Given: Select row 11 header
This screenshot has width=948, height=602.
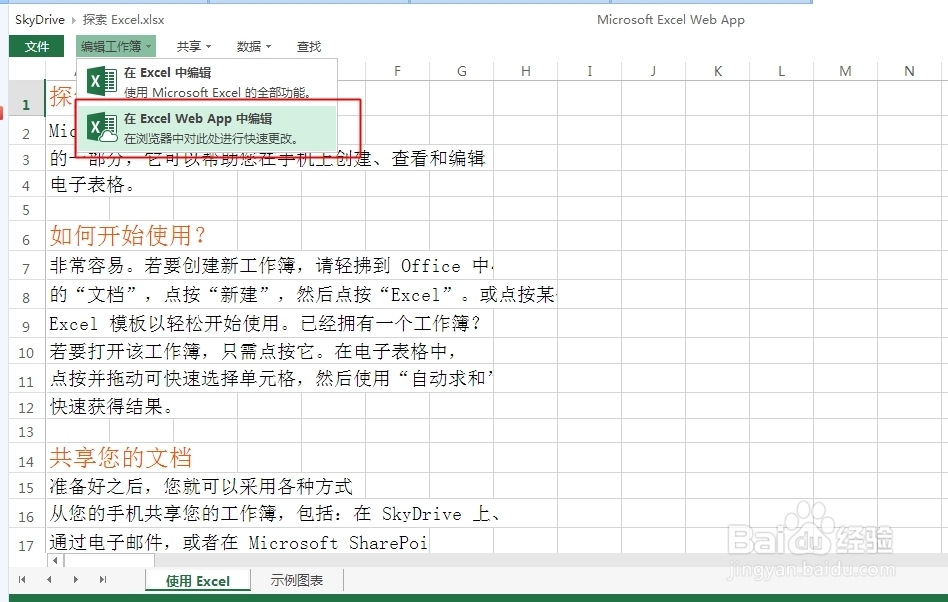Looking at the screenshot, I should (27, 379).
